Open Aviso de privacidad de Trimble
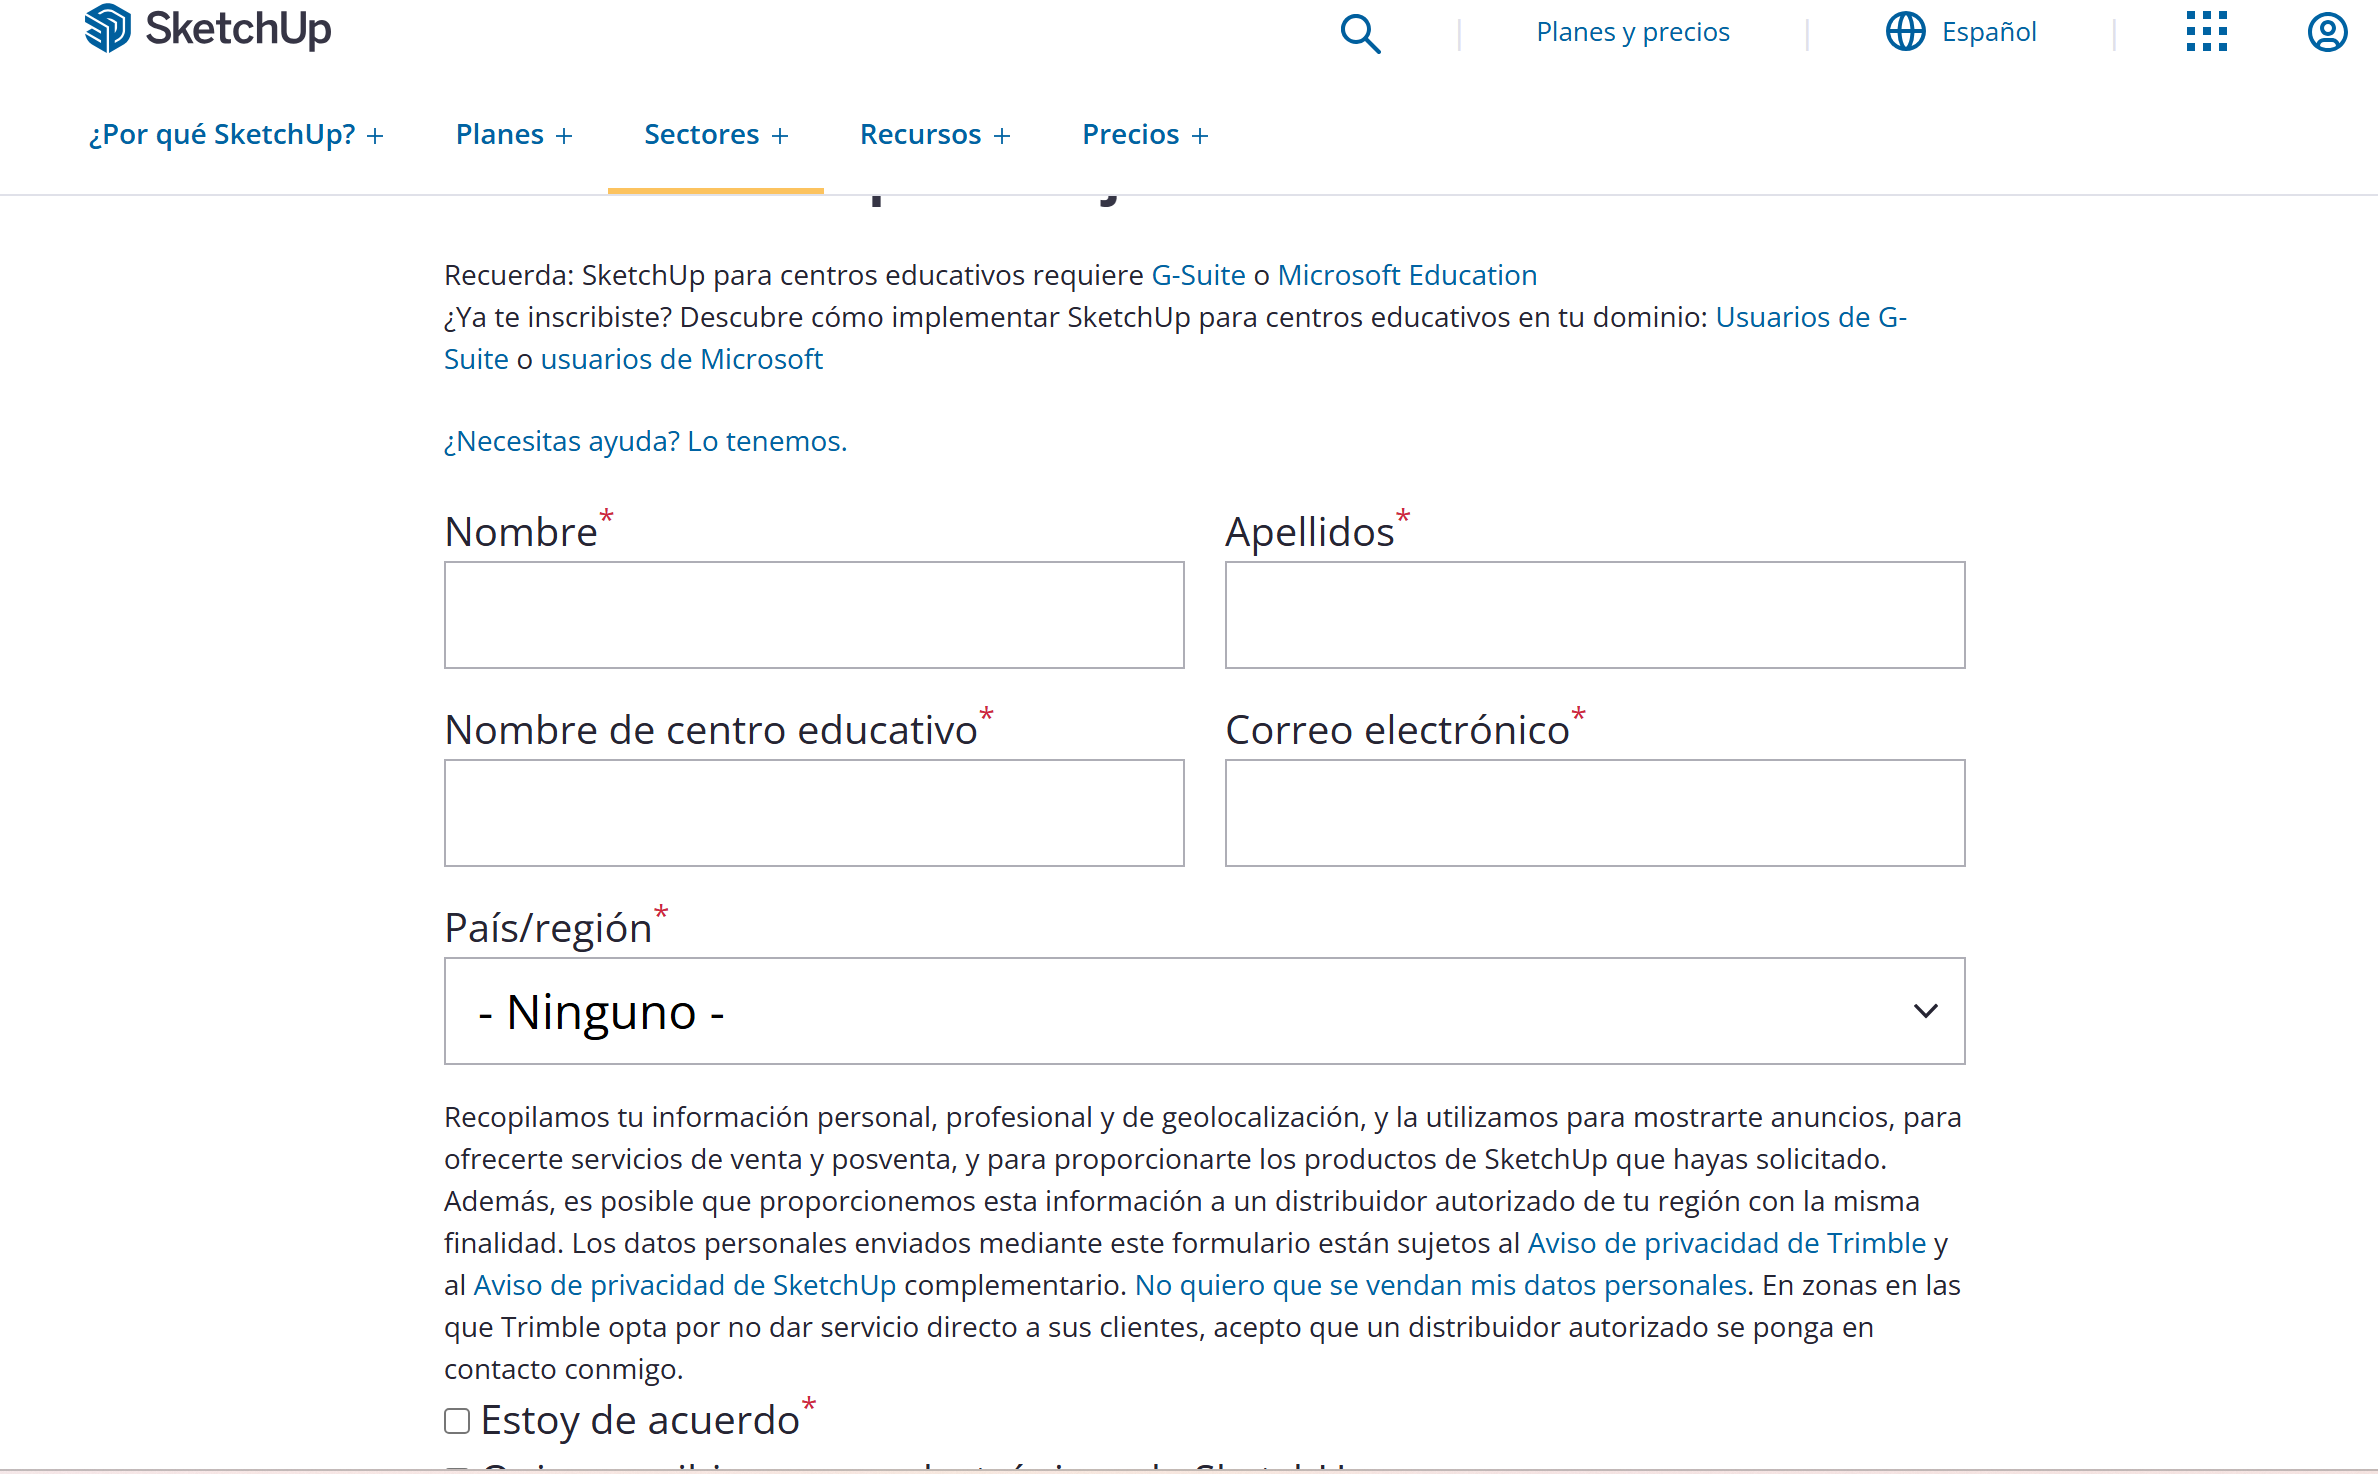 [x=1726, y=1243]
